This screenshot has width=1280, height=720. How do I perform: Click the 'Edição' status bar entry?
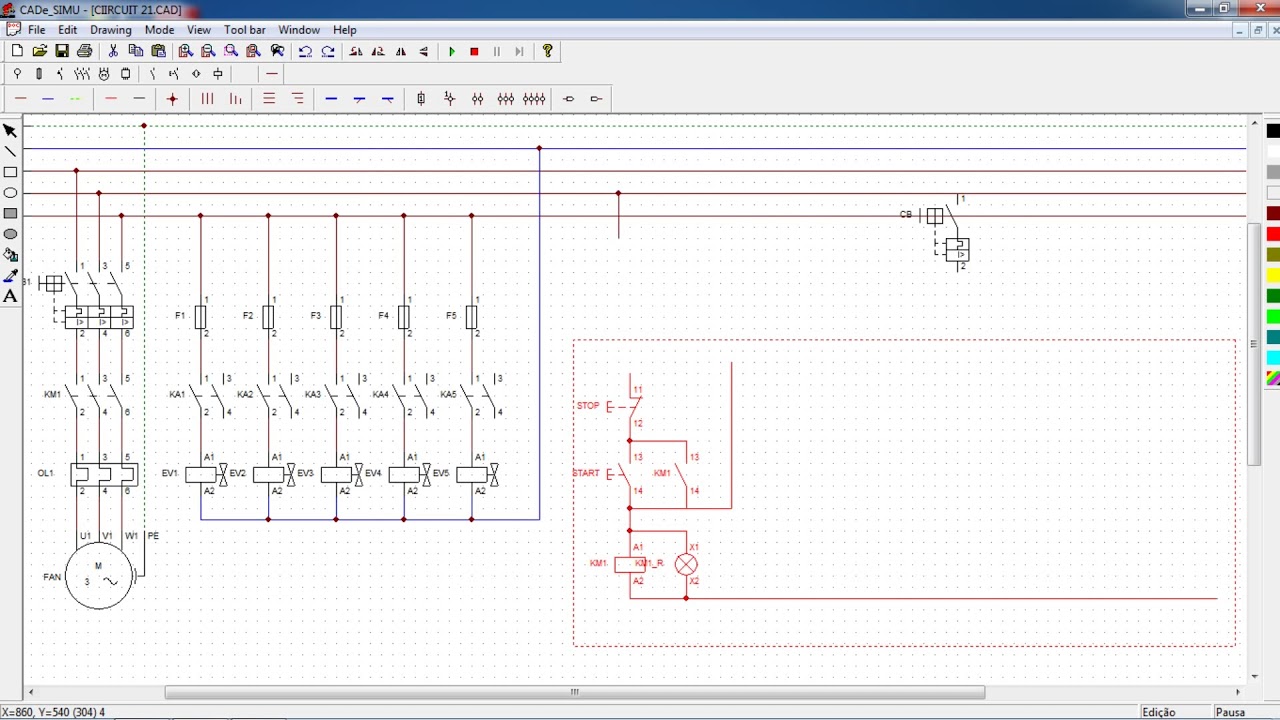pos(1159,712)
